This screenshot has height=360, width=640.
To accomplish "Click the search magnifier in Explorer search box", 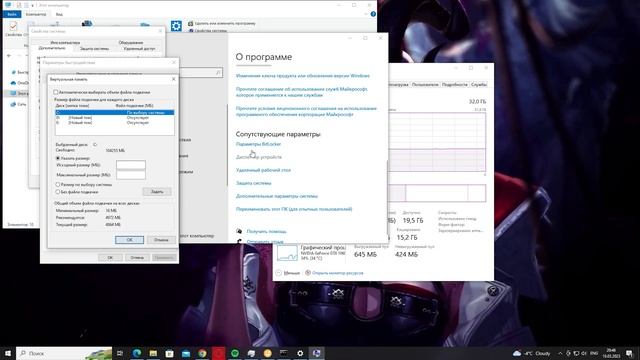I will 218,73.
